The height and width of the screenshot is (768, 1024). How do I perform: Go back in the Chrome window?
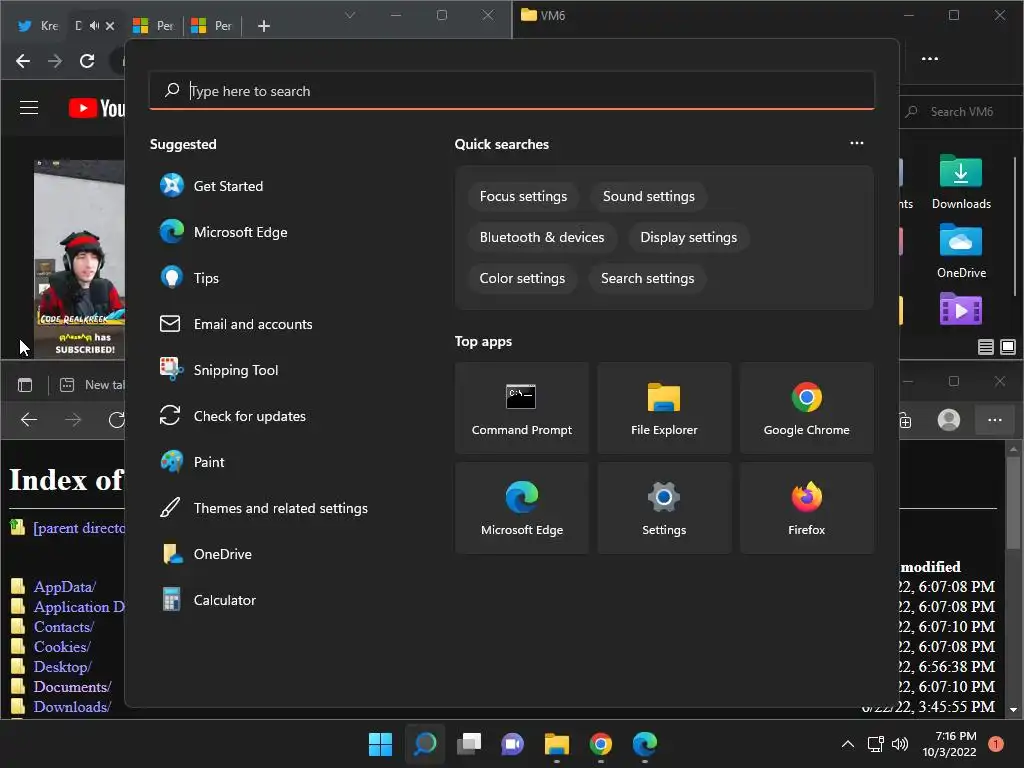pyautogui.click(x=23, y=61)
